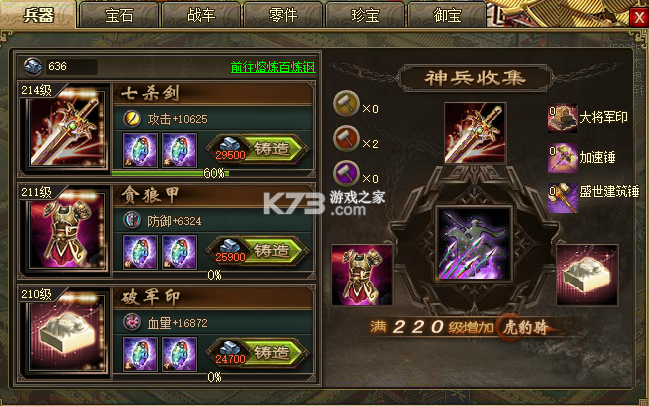This screenshot has width=649, height=406.
Task: Select the 破军印 seal icon in list
Action: [x=65, y=332]
